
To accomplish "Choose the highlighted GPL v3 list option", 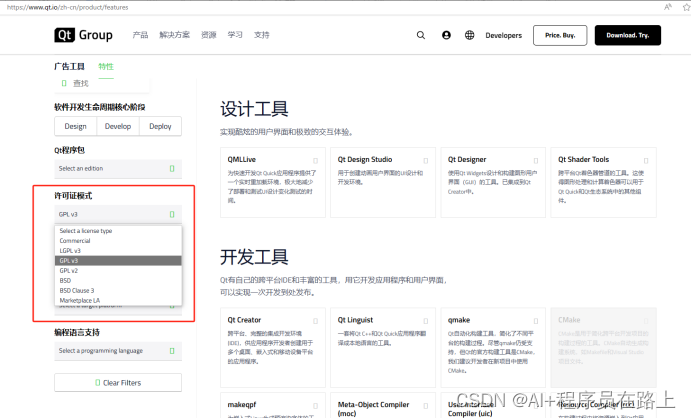I will coord(118,261).
